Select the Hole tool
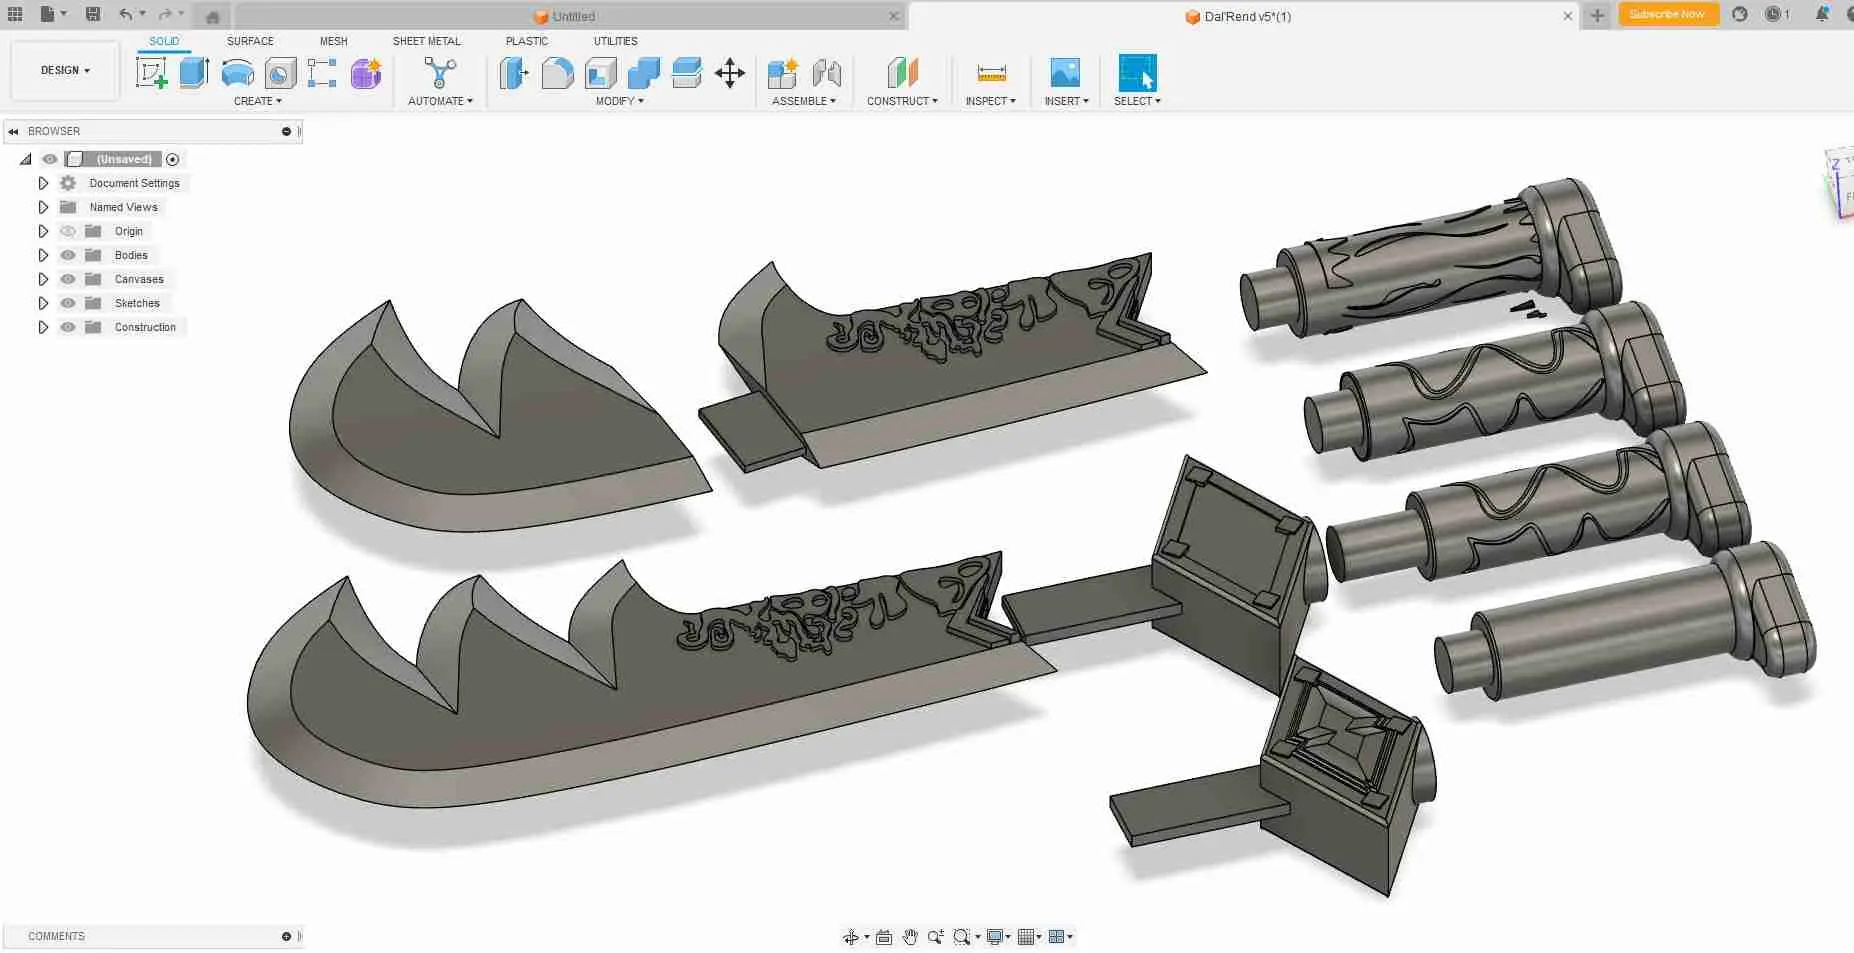Viewport: 1854px width, 953px height. click(x=280, y=73)
